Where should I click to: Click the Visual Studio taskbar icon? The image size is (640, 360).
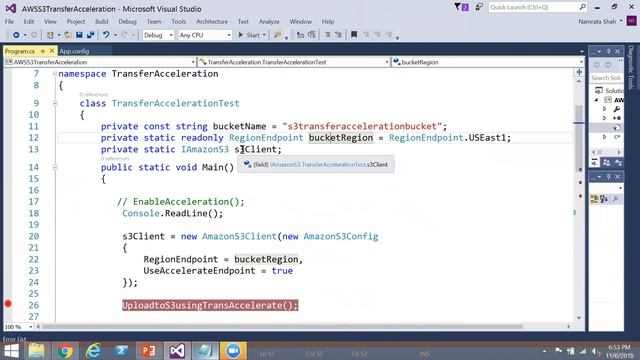(177, 351)
